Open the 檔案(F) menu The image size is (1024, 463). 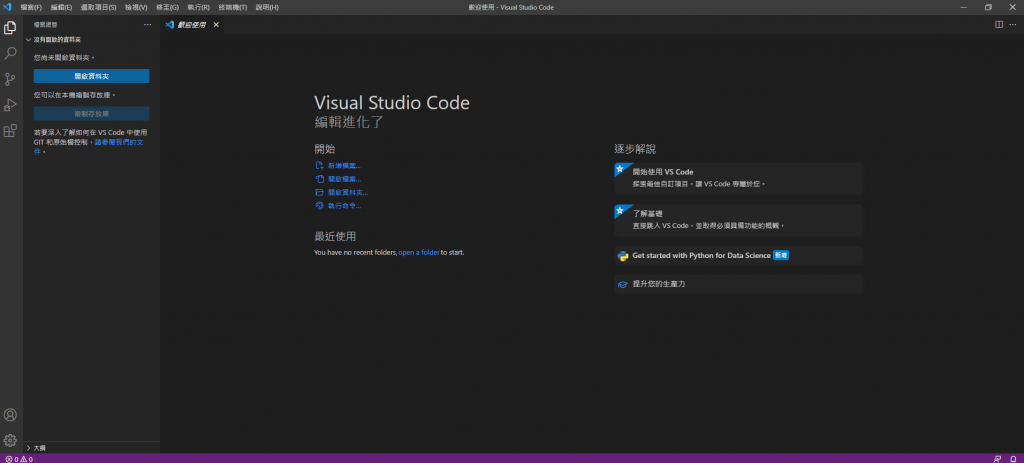point(31,7)
